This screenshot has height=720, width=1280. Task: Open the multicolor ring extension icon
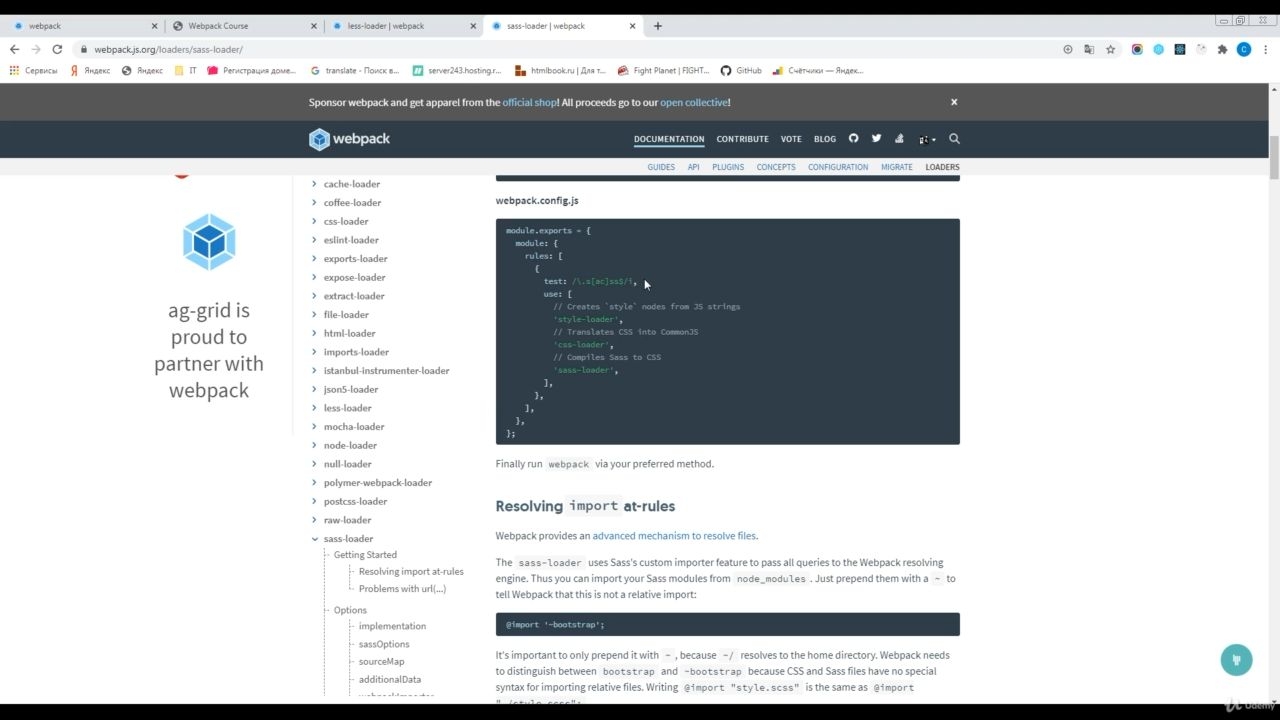pyautogui.click(x=1137, y=49)
